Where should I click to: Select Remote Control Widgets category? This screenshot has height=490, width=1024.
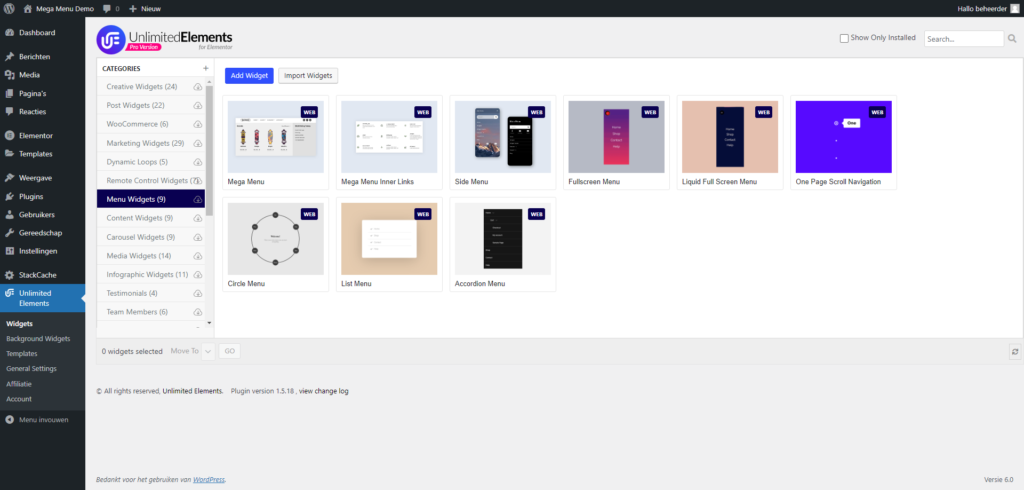tap(151, 180)
